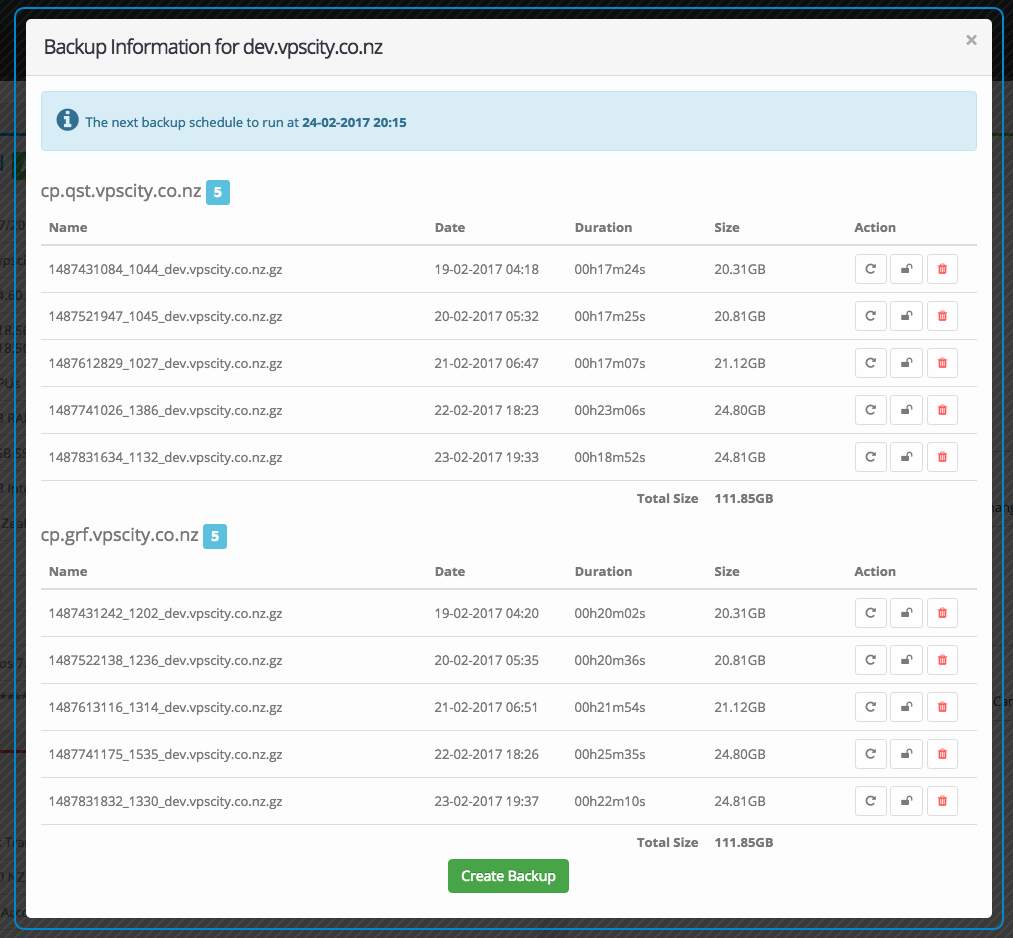Select file name 1487831634_1132_dev.vpscity.co.nz.gz

point(165,458)
